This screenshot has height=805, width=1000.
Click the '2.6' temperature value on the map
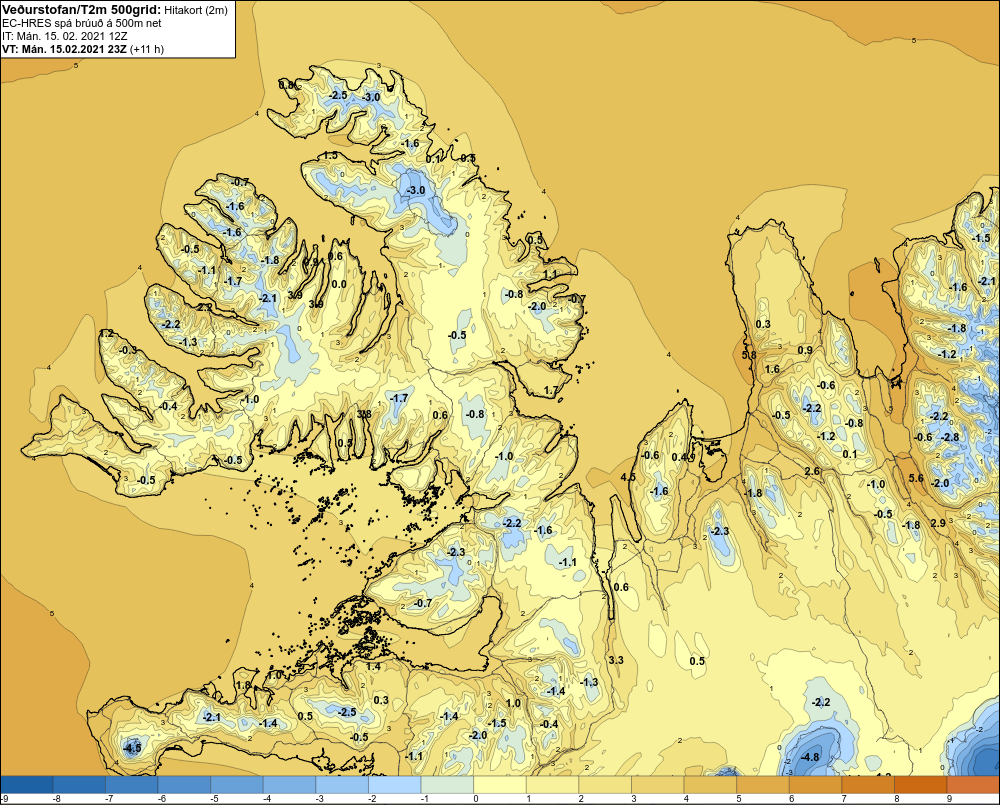point(812,471)
